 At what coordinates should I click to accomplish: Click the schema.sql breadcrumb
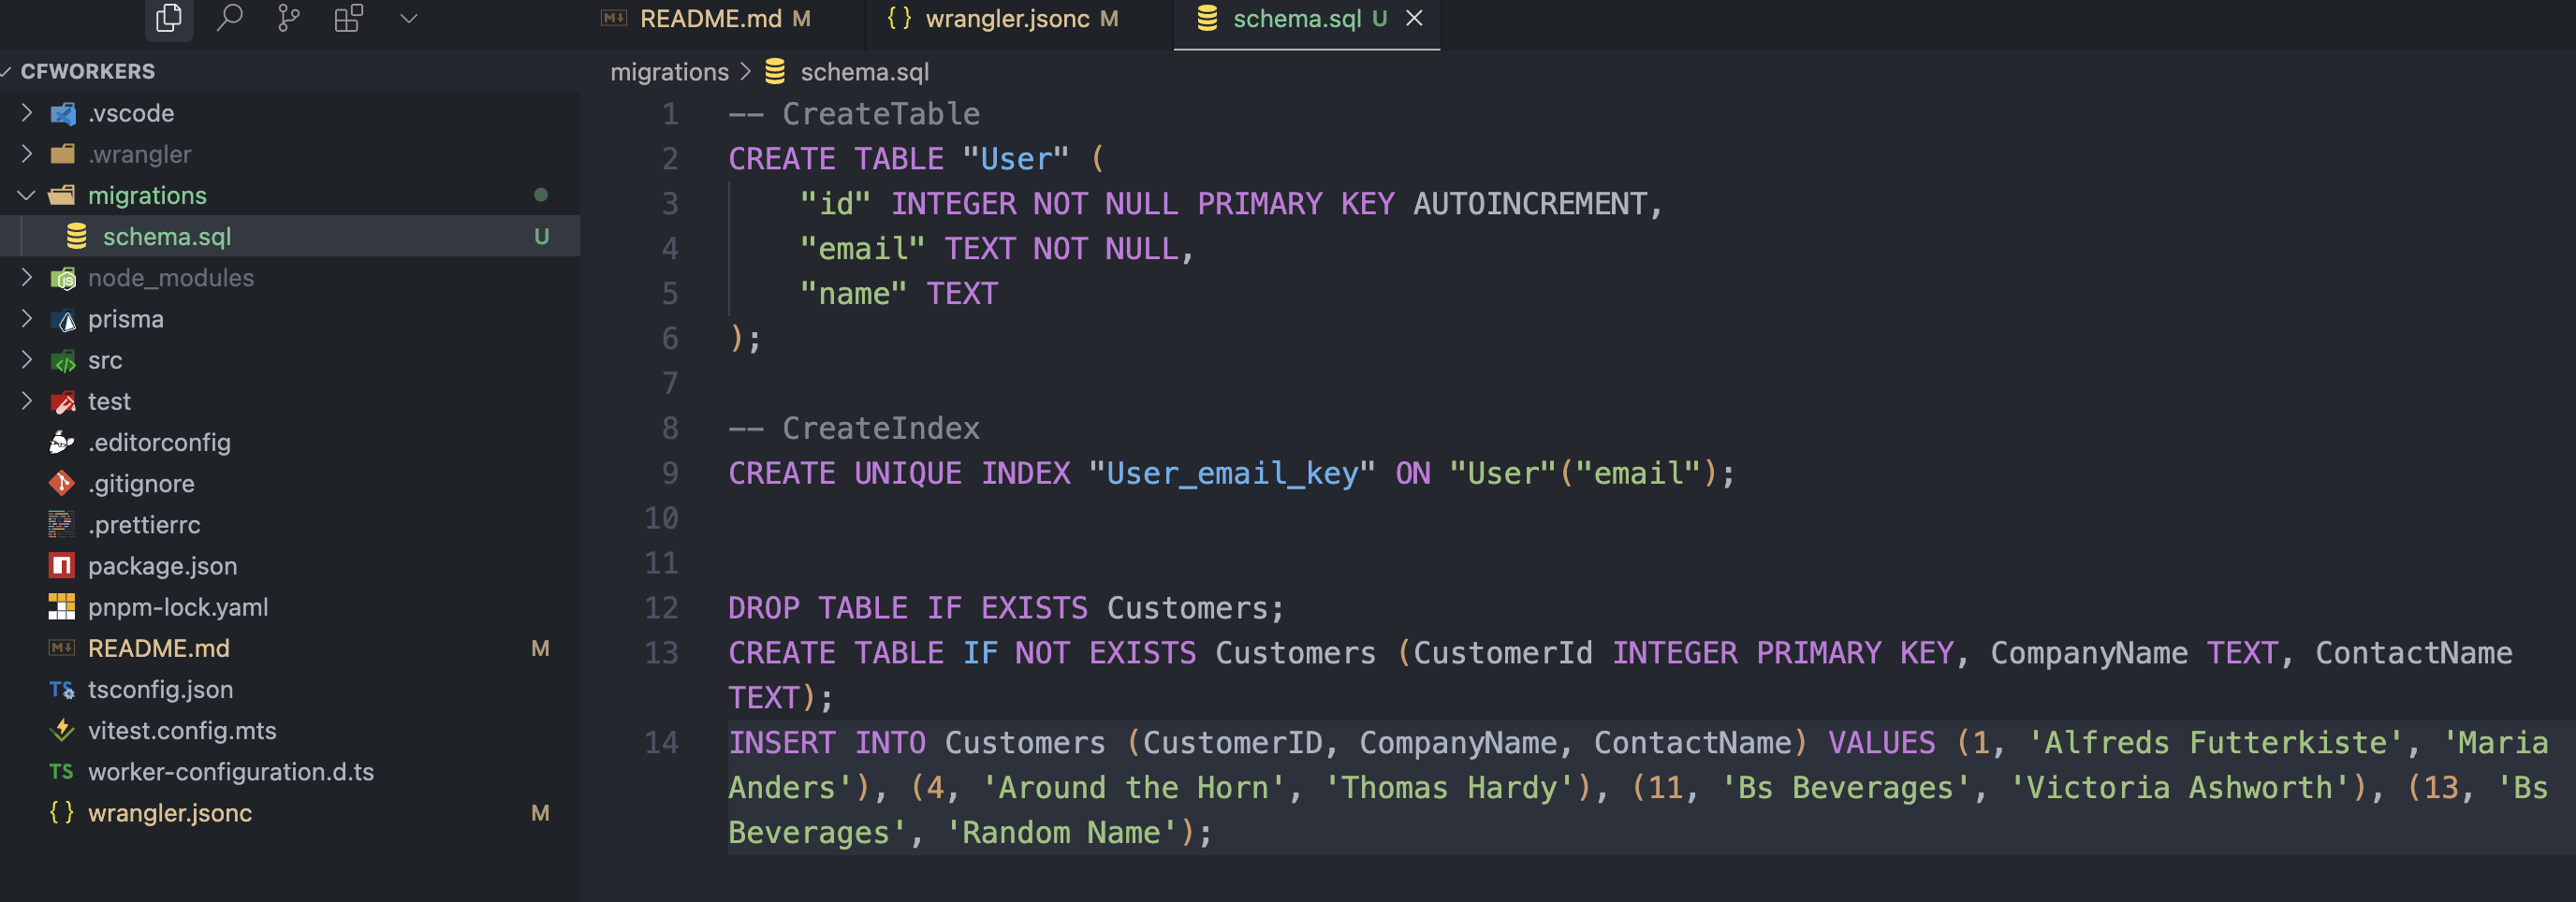click(864, 72)
